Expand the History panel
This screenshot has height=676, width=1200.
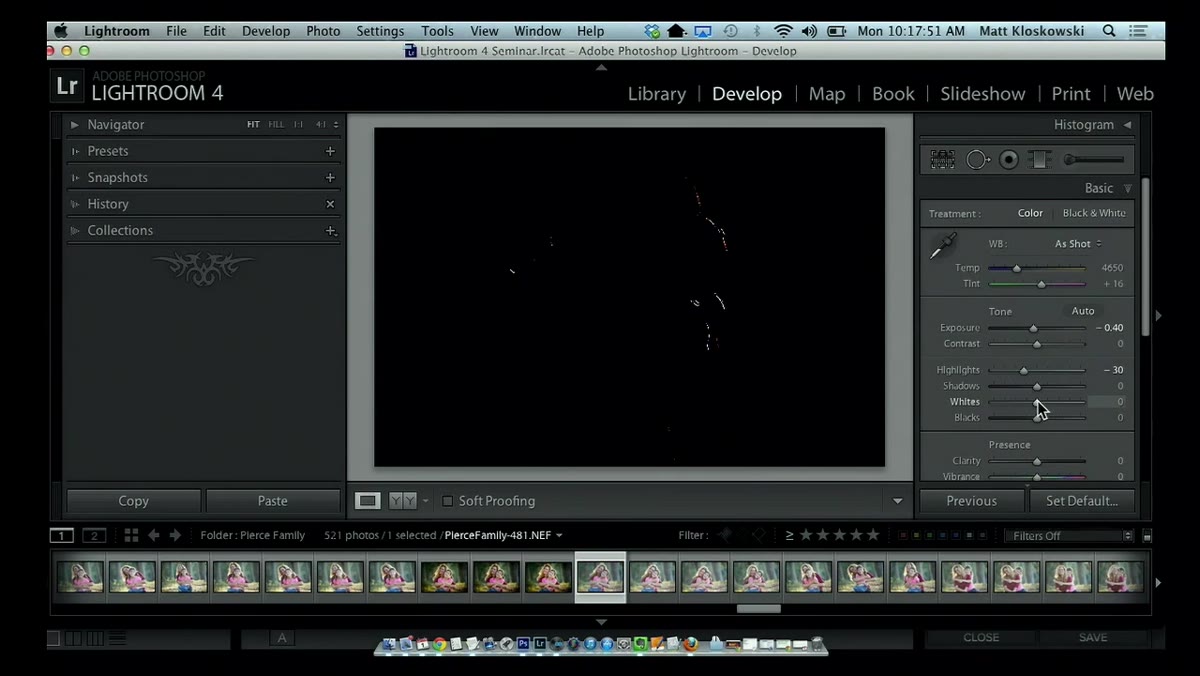[x=74, y=204]
